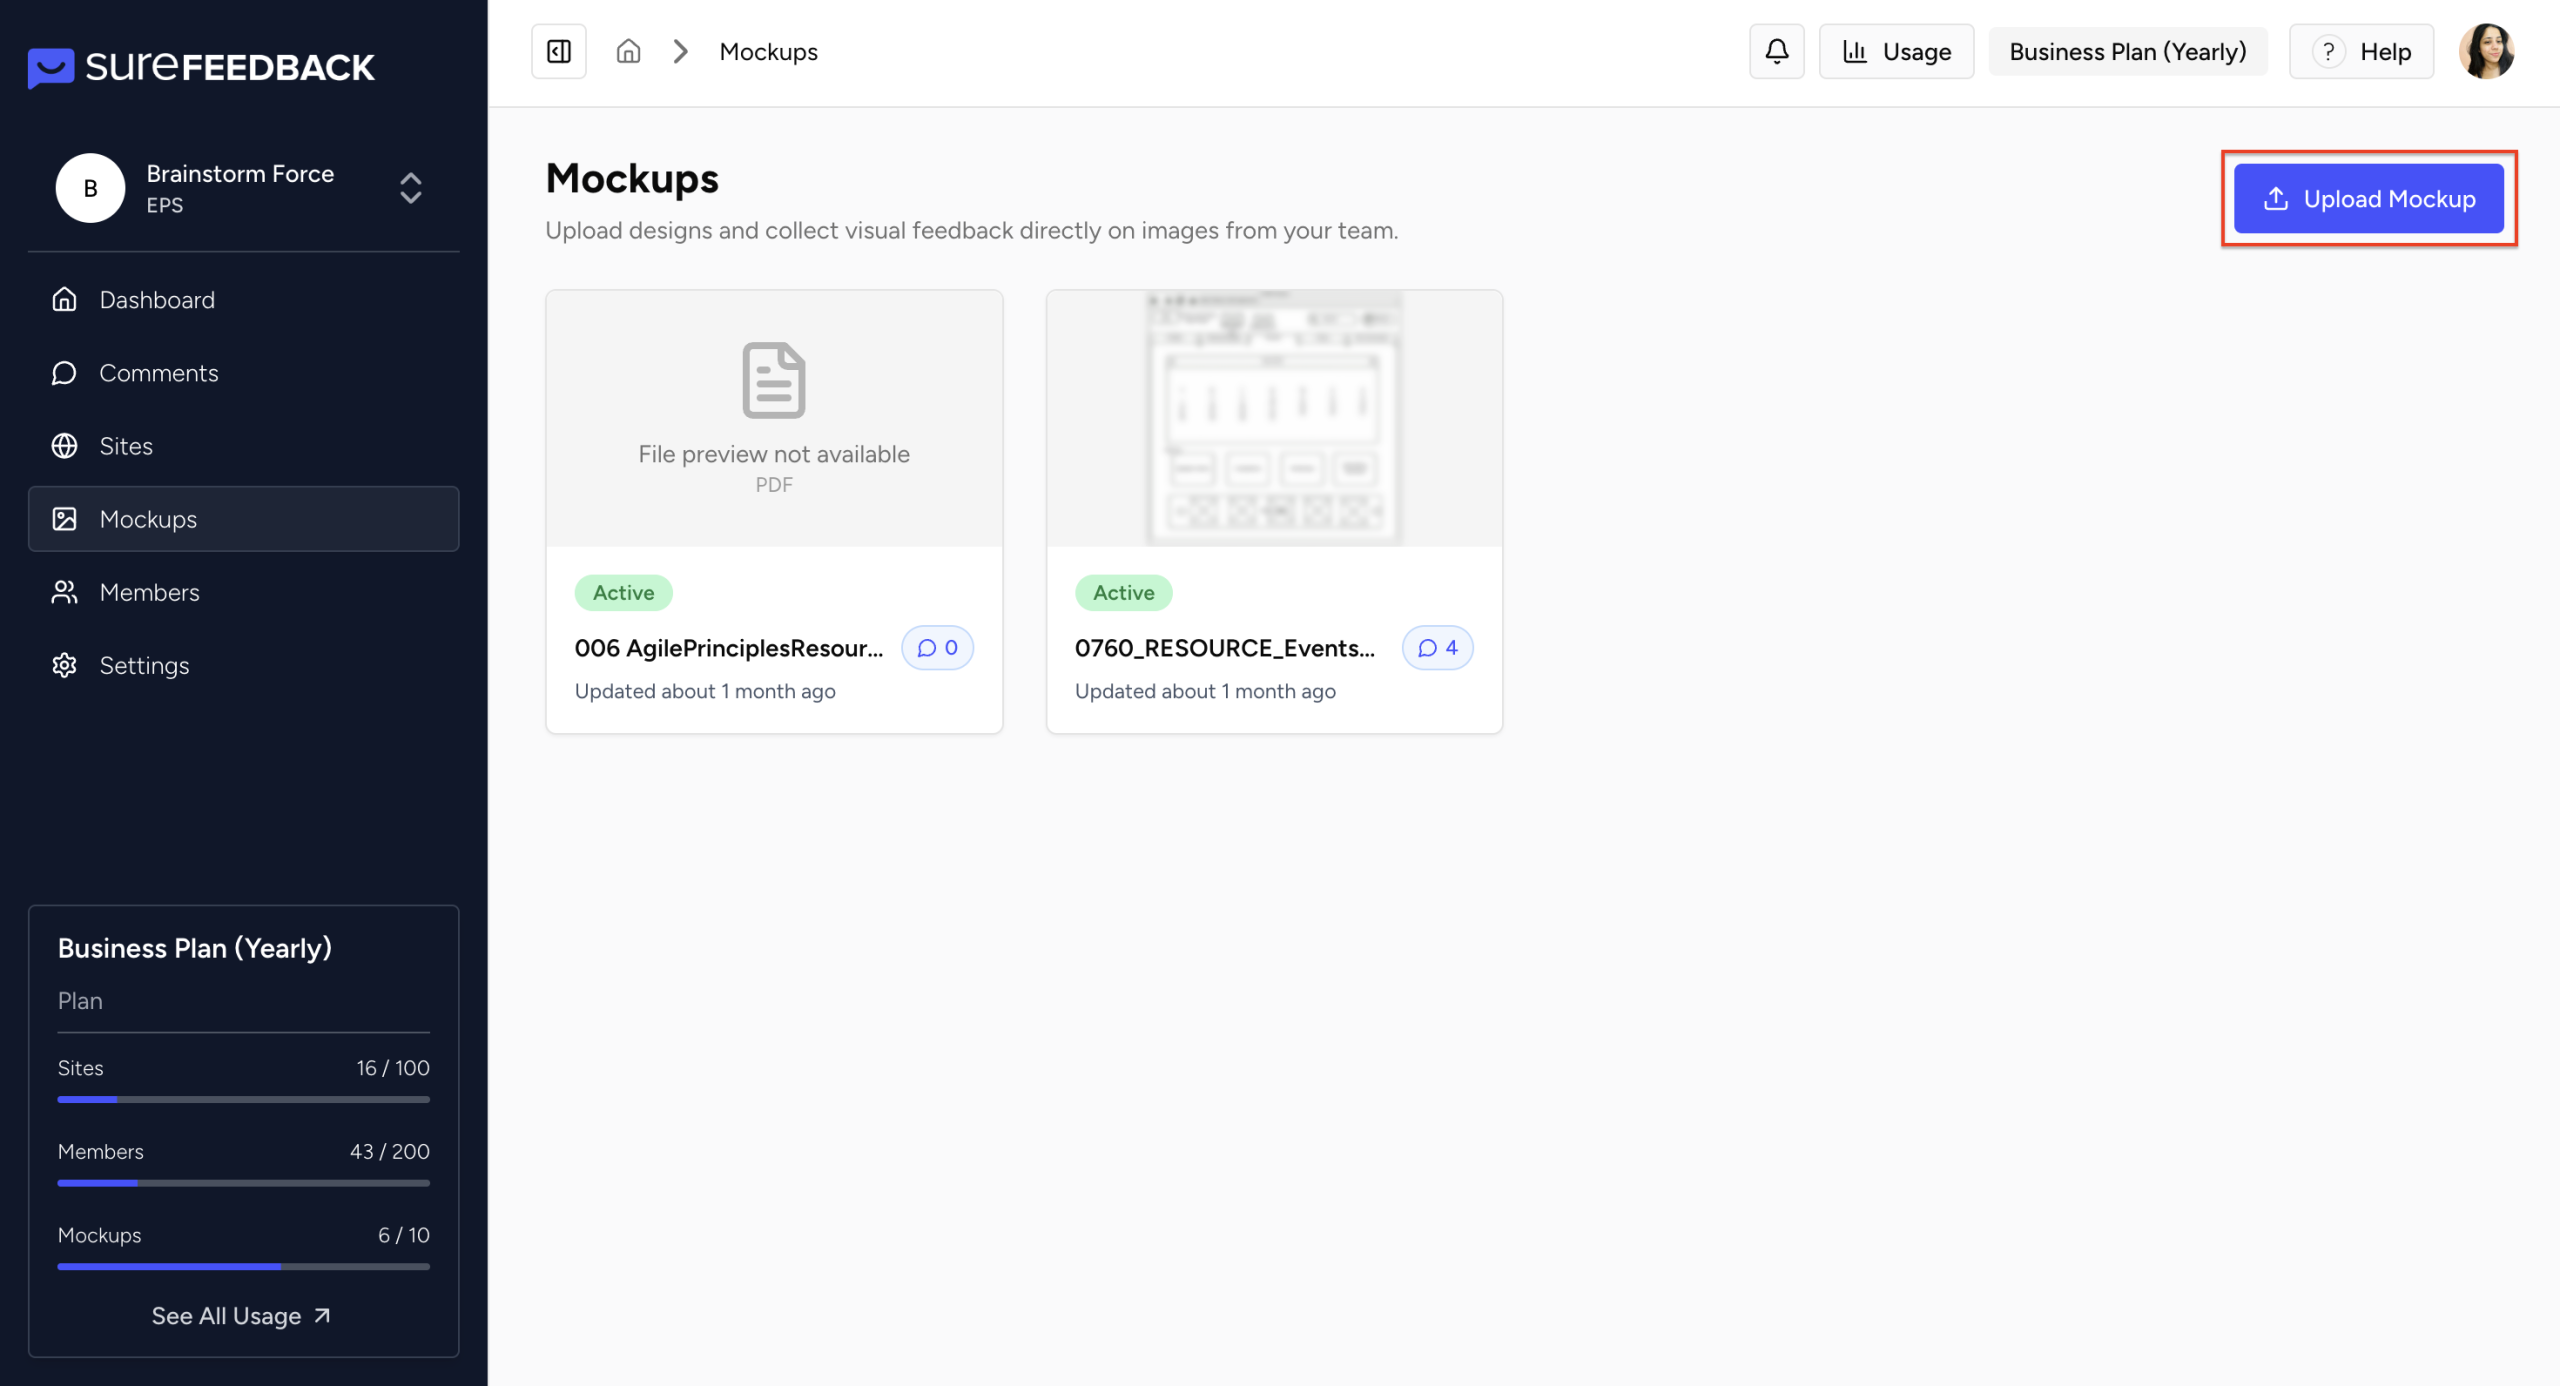Open the Business Plan (Yearly) header button
This screenshot has height=1386, width=2560.
pos(2127,51)
